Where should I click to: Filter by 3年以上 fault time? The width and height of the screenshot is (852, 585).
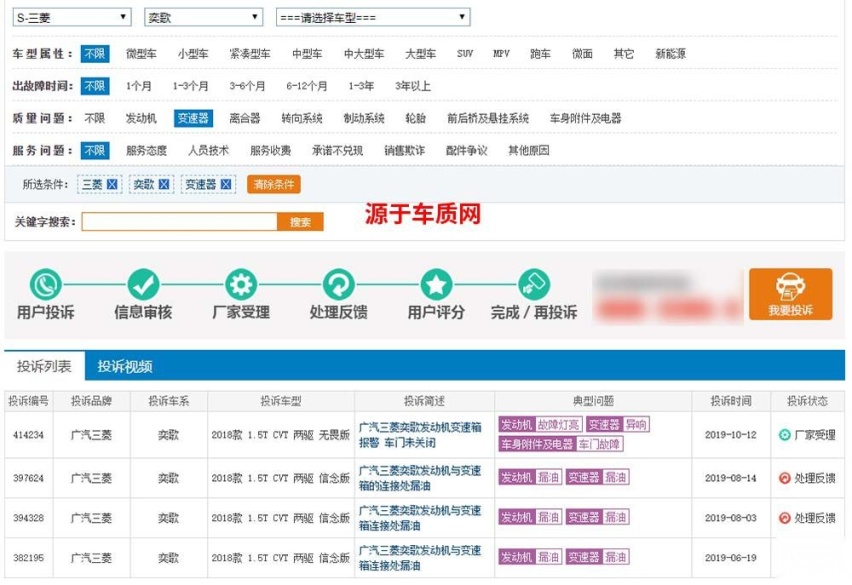pos(412,86)
